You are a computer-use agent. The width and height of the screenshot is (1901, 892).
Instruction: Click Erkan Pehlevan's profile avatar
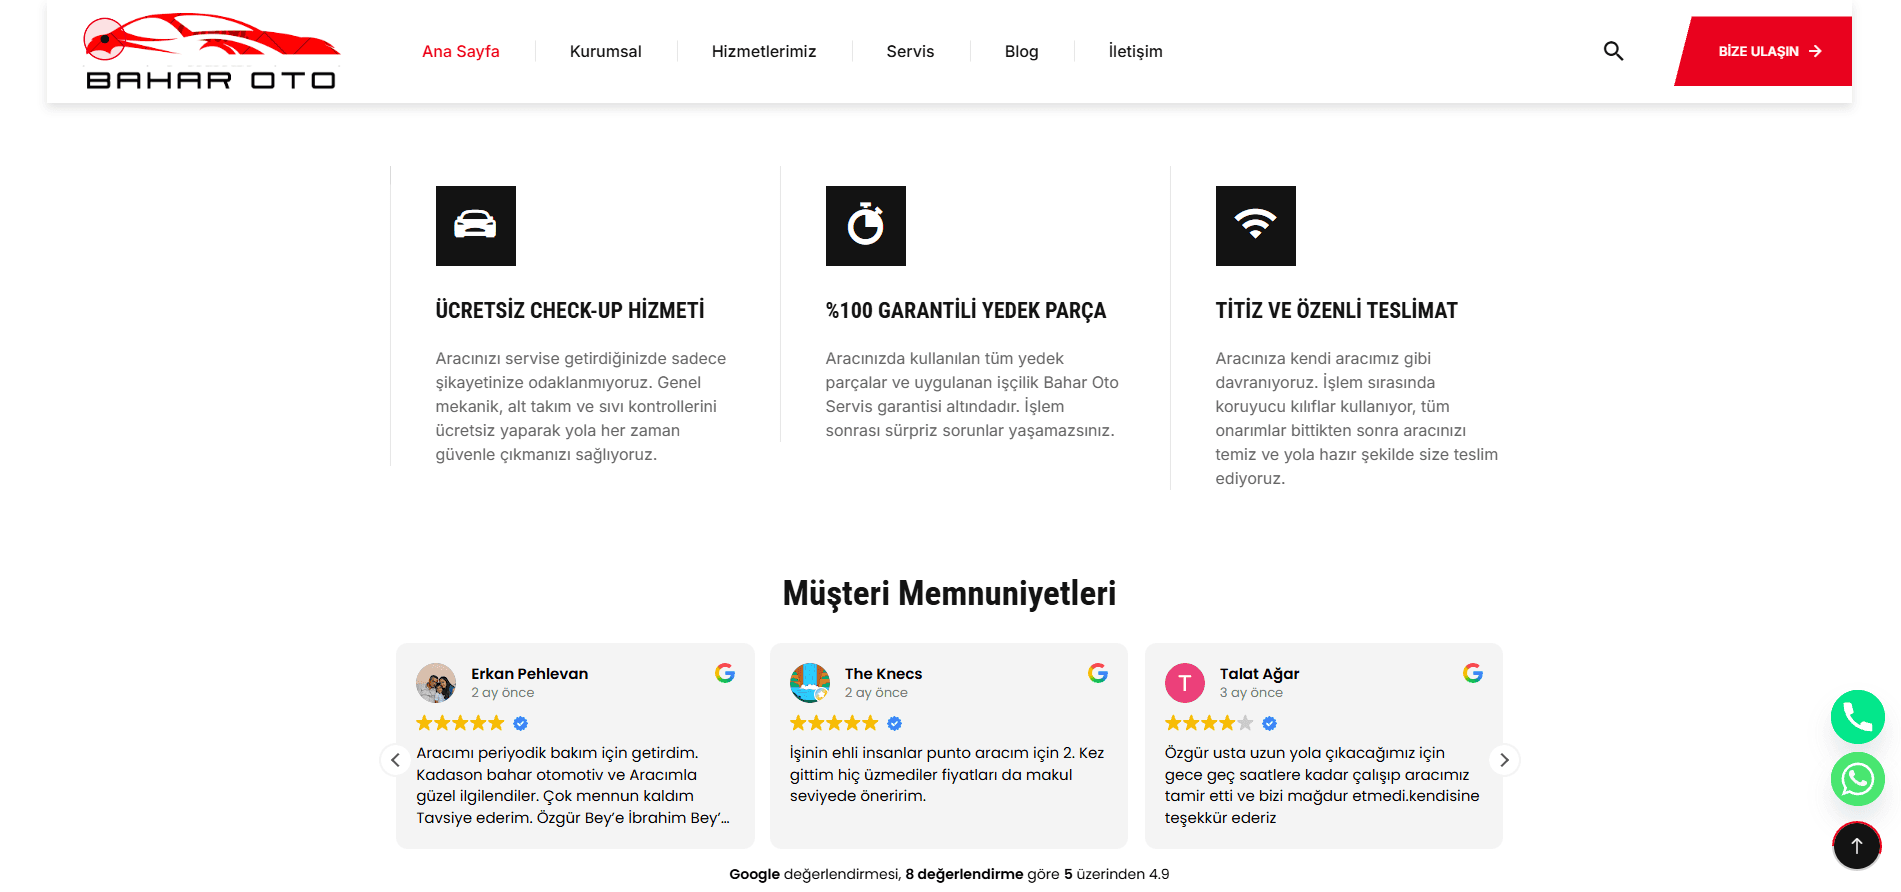tap(436, 683)
